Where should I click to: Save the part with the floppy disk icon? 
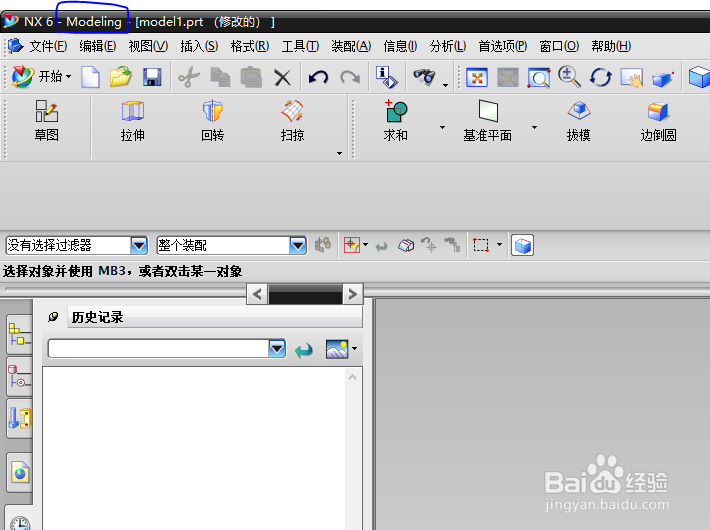coord(152,77)
